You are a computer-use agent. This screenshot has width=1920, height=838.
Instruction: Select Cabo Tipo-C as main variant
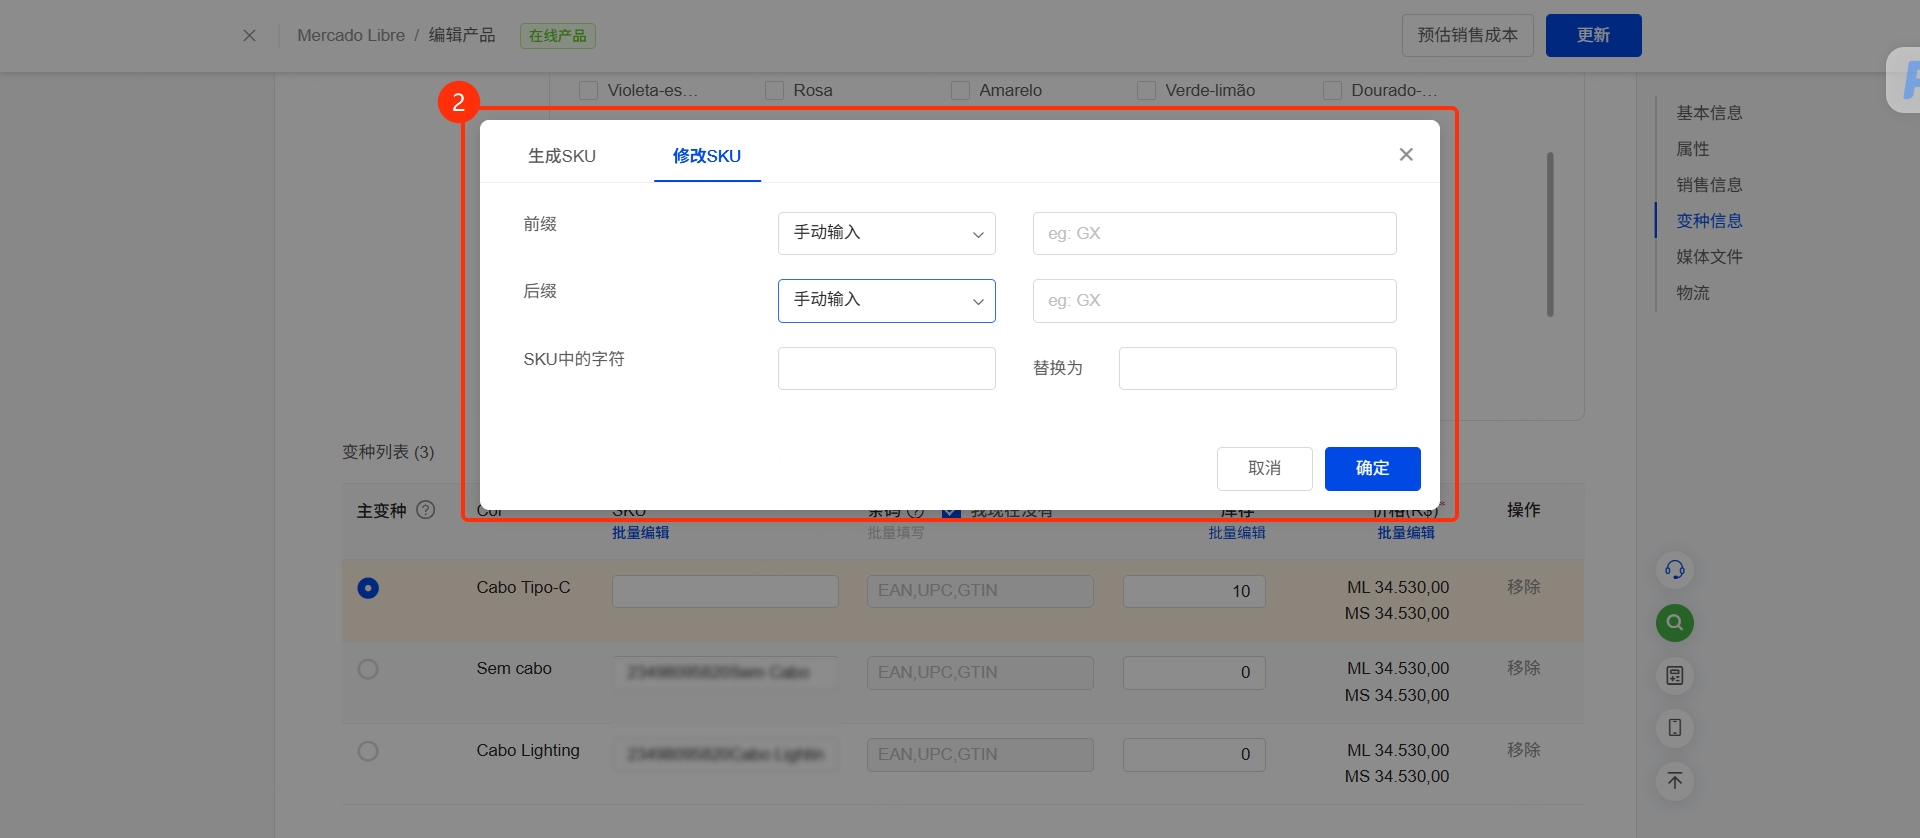368,588
